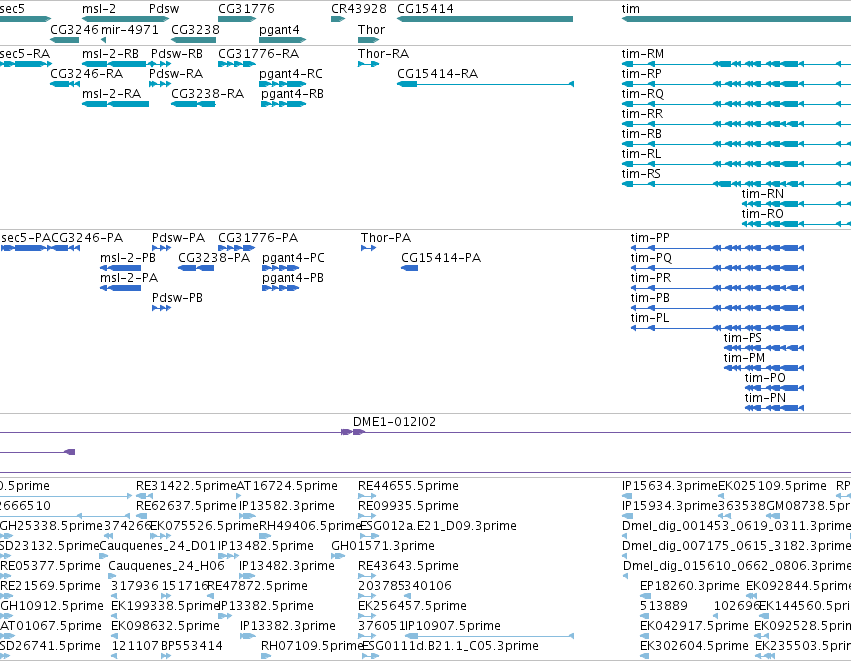Select the RE44655.5prime EST label
This screenshot has width=851, height=661.
[408, 486]
